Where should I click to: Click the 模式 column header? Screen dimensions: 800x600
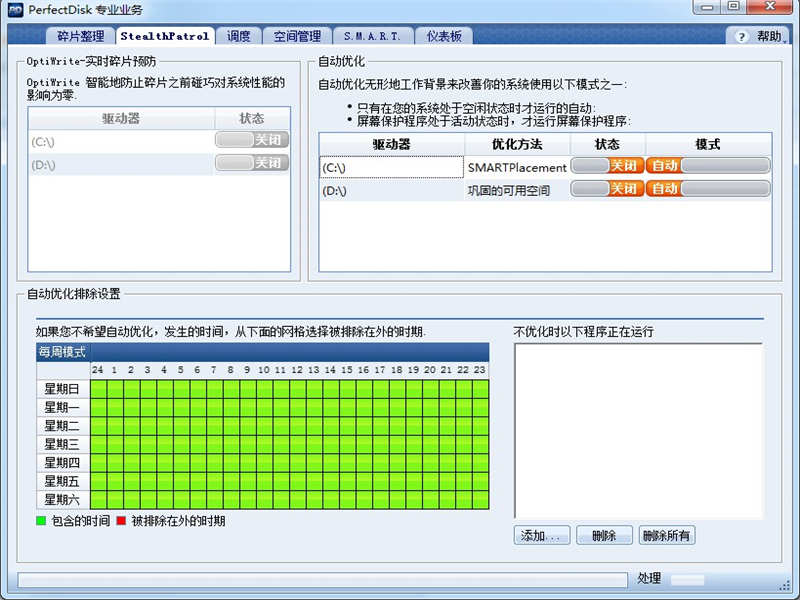click(x=708, y=144)
